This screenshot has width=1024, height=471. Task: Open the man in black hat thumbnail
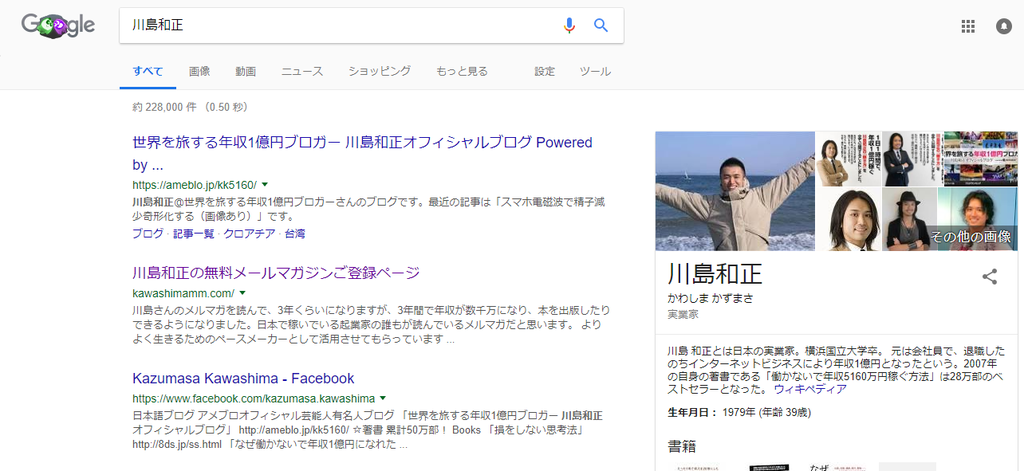click(908, 219)
